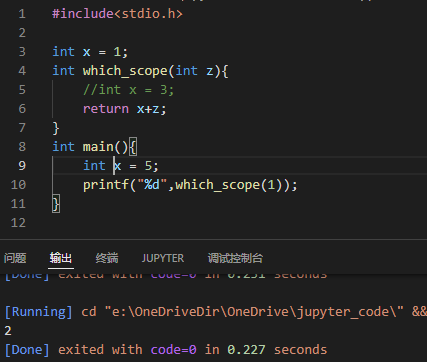Switch to the 调试控制台 debug console tab
The height and width of the screenshot is (362, 427).
pyautogui.click(x=235, y=258)
